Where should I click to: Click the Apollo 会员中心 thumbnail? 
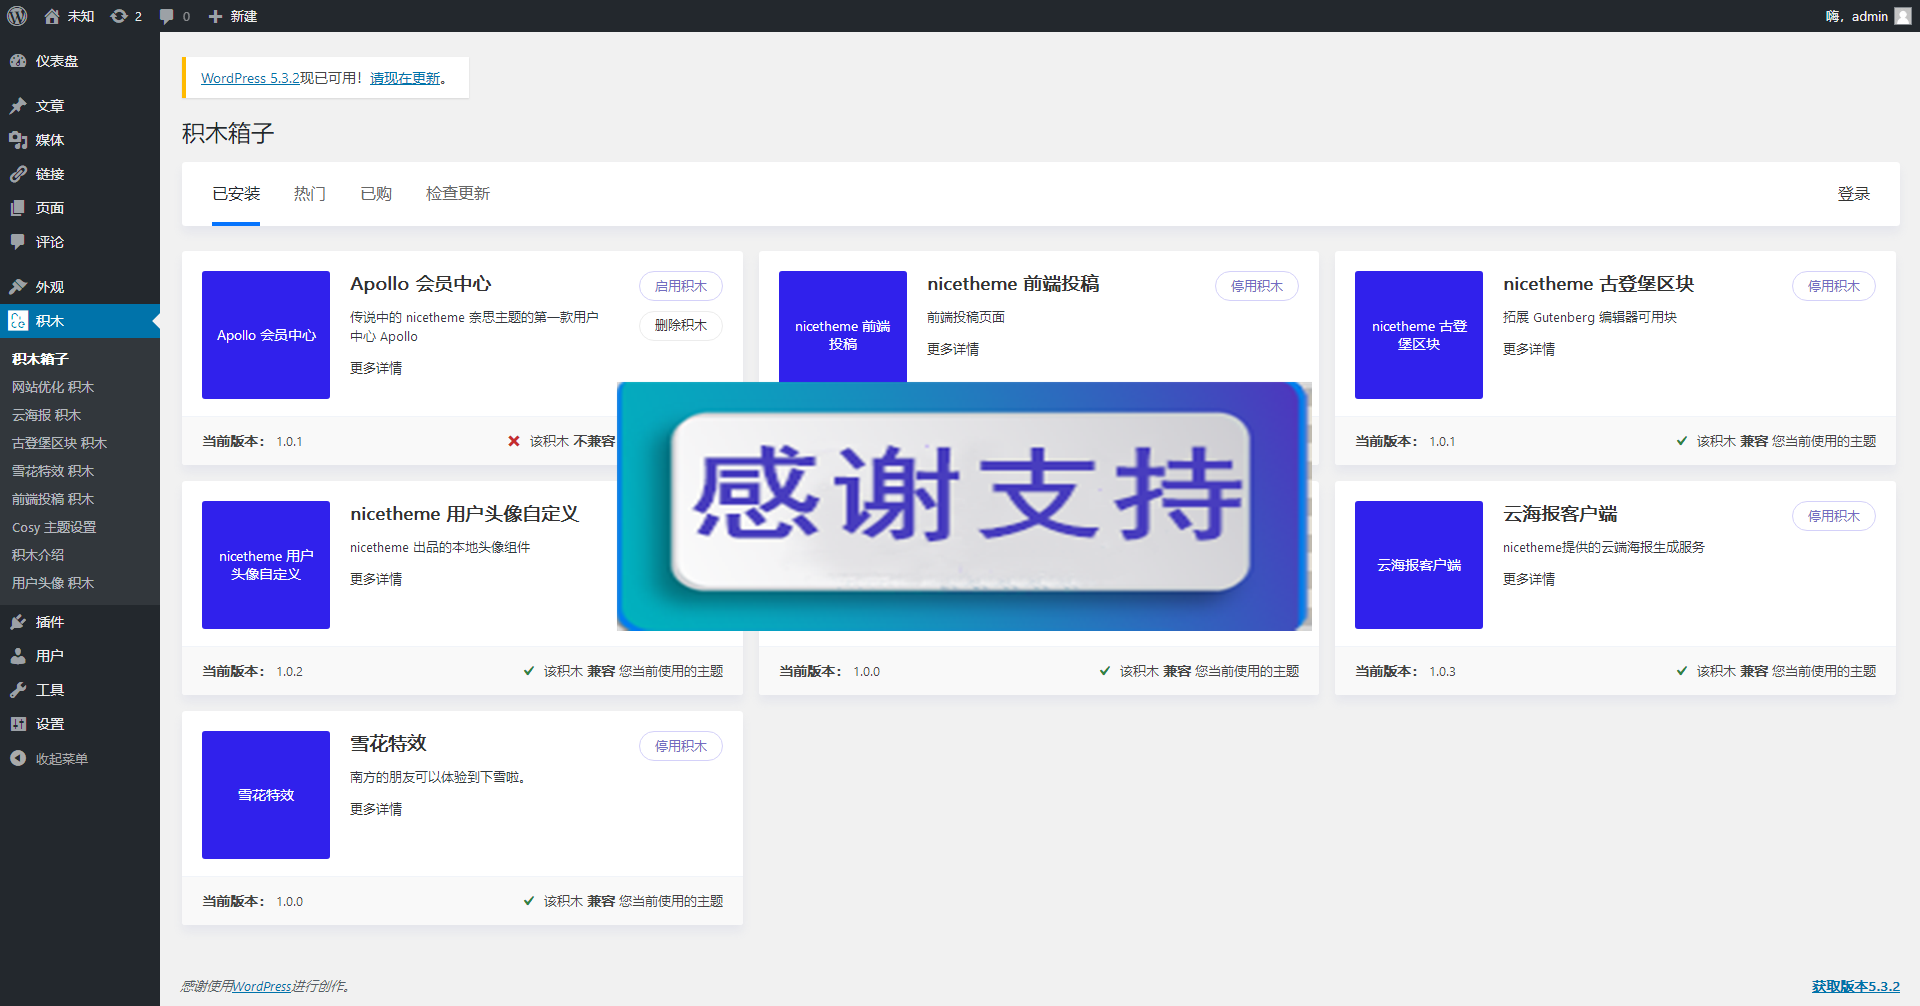[266, 335]
